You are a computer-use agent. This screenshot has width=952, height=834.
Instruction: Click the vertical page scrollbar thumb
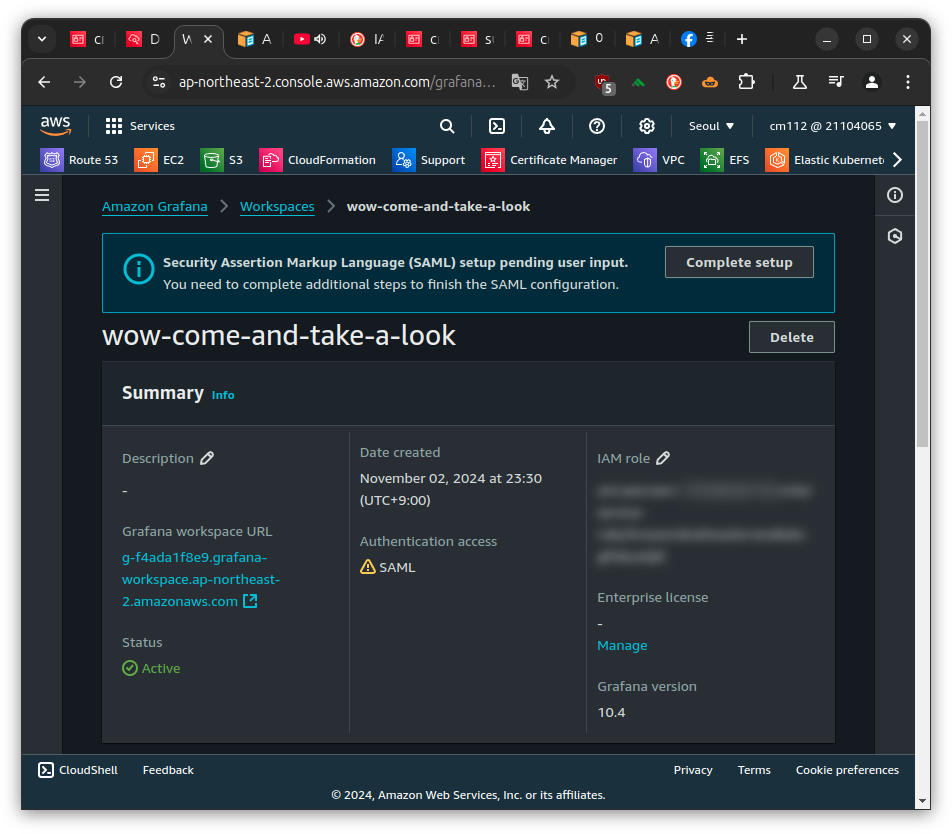pos(922,284)
